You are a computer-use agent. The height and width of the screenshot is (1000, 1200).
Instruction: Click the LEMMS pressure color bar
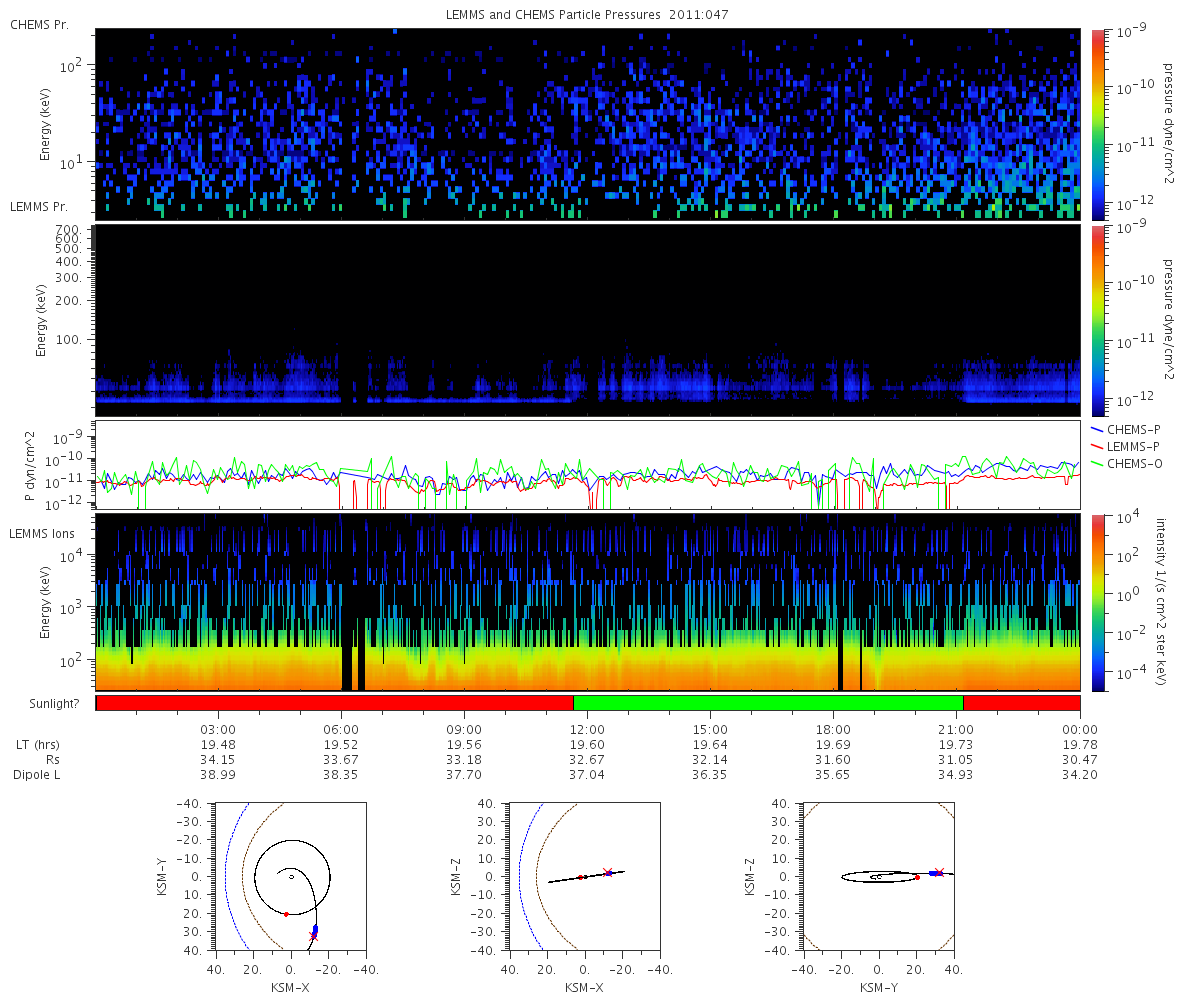point(1097,321)
